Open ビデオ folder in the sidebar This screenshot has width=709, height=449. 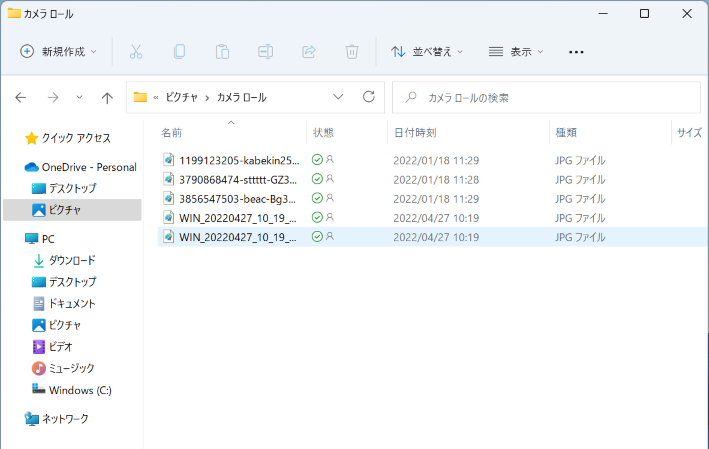point(52,347)
